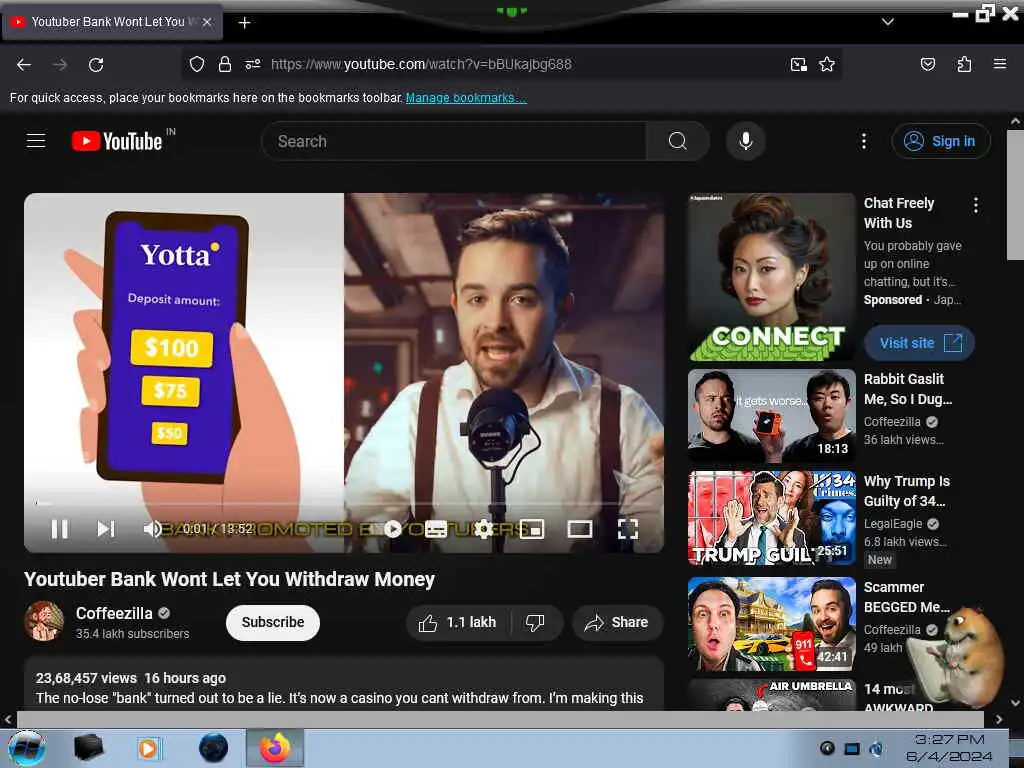
Task: Mute the video volume
Action: pyautogui.click(x=152, y=529)
